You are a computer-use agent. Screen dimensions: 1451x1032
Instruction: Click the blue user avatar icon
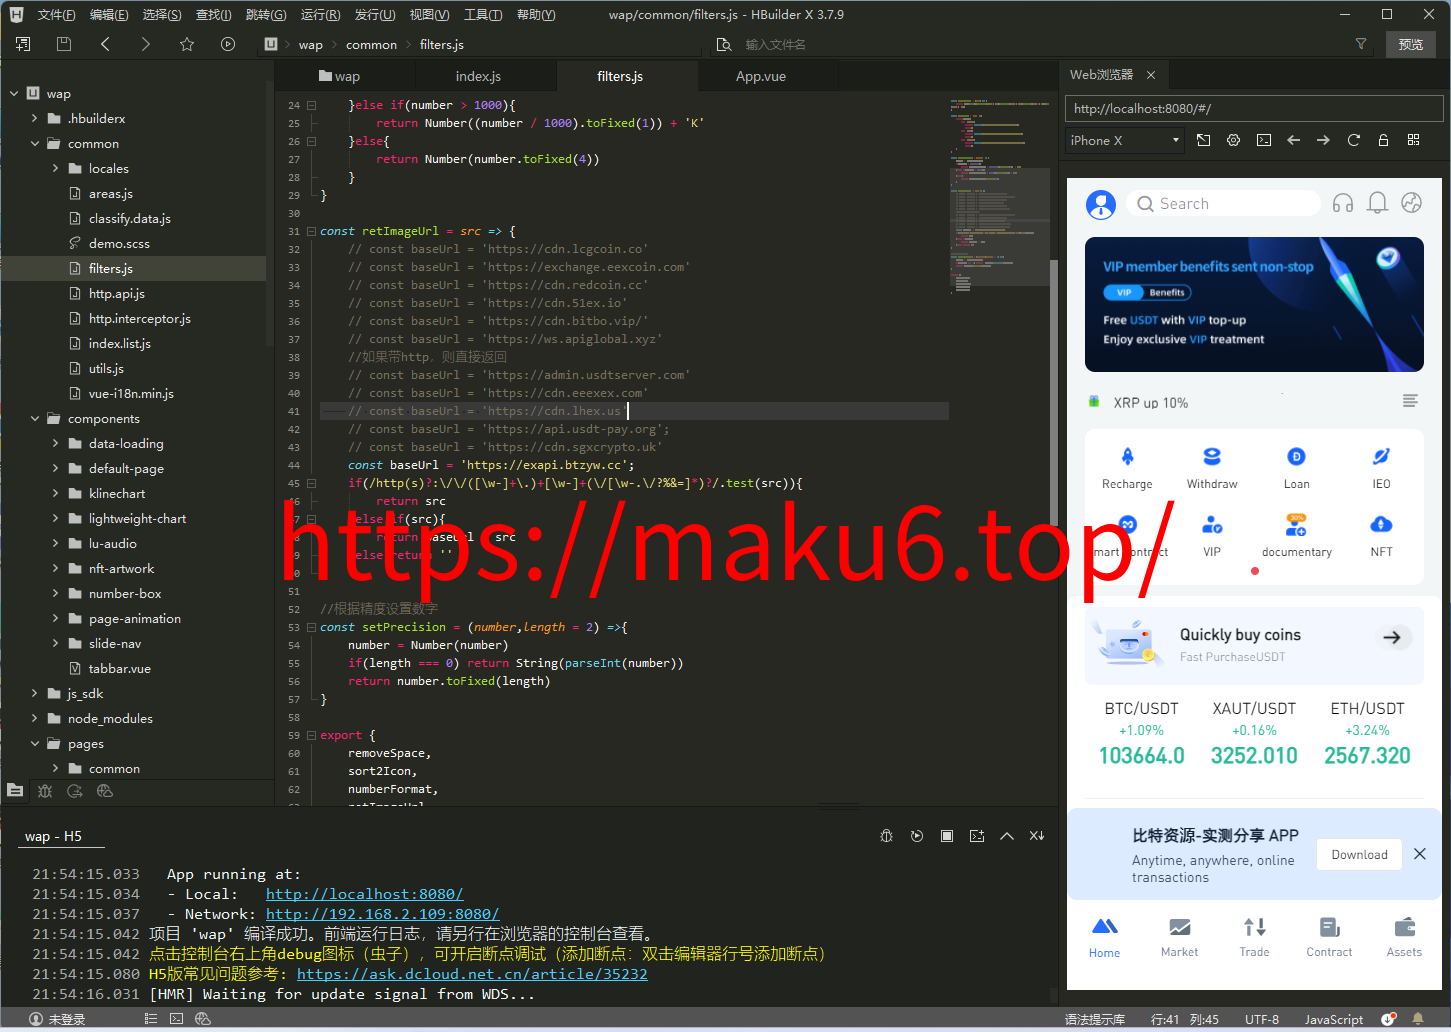1101,204
